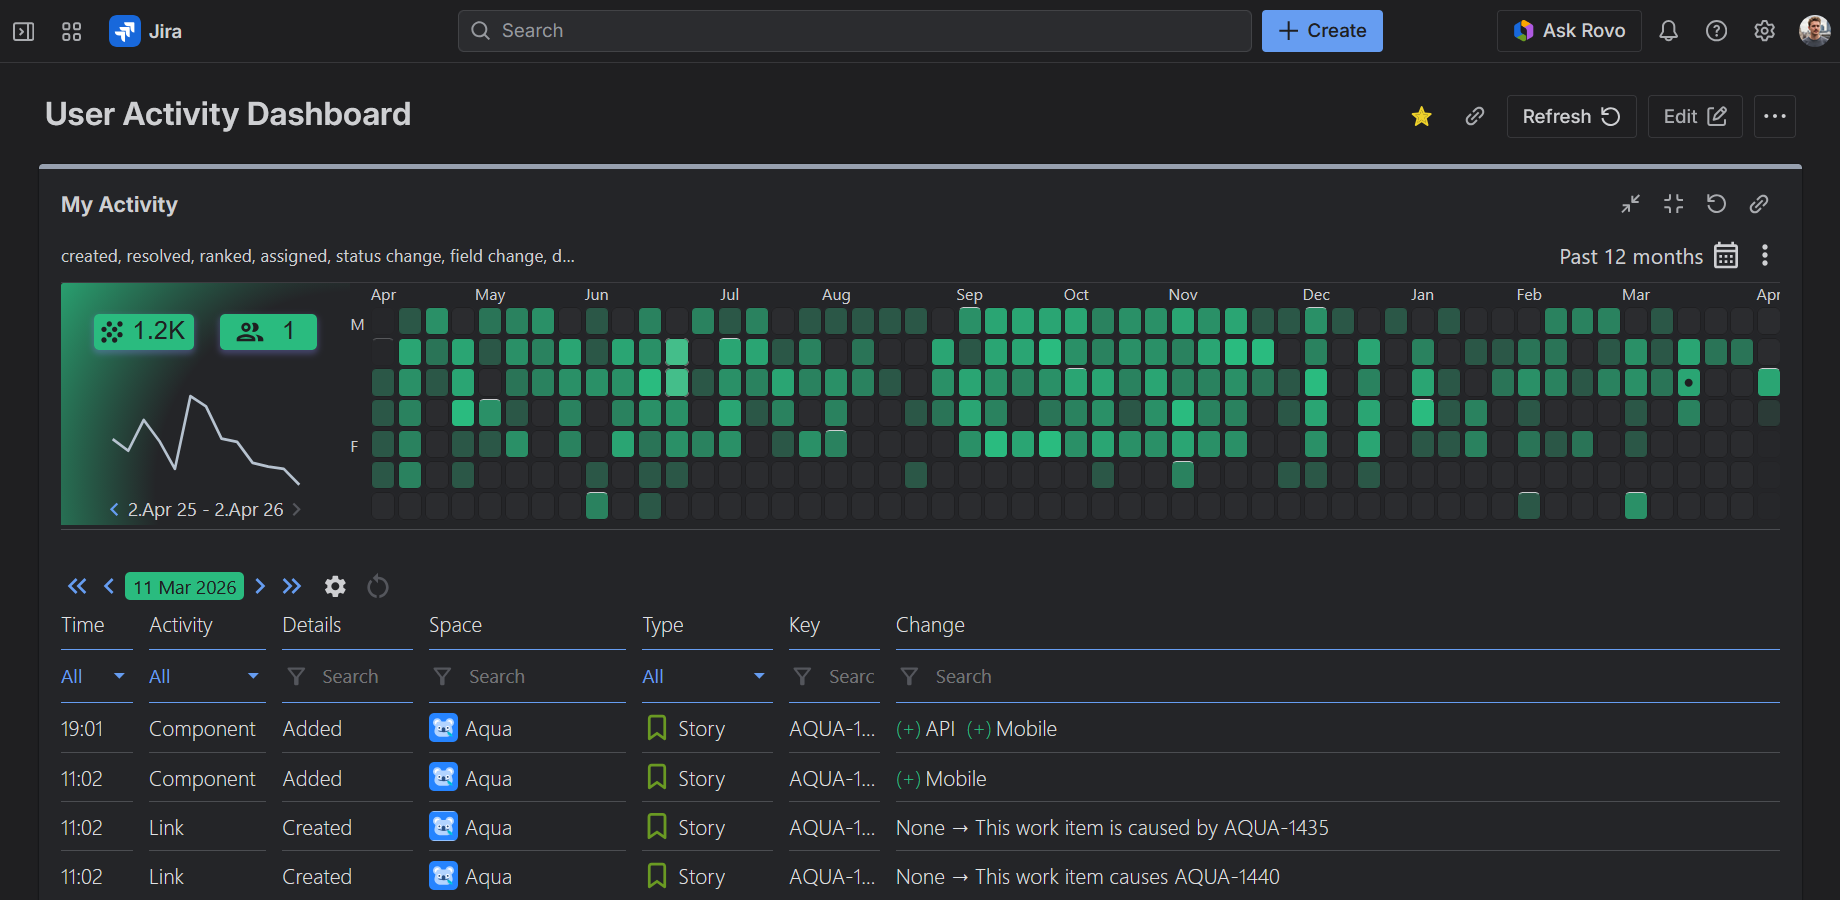The image size is (1840, 900).
Task: Click the Refresh button
Action: point(1571,116)
